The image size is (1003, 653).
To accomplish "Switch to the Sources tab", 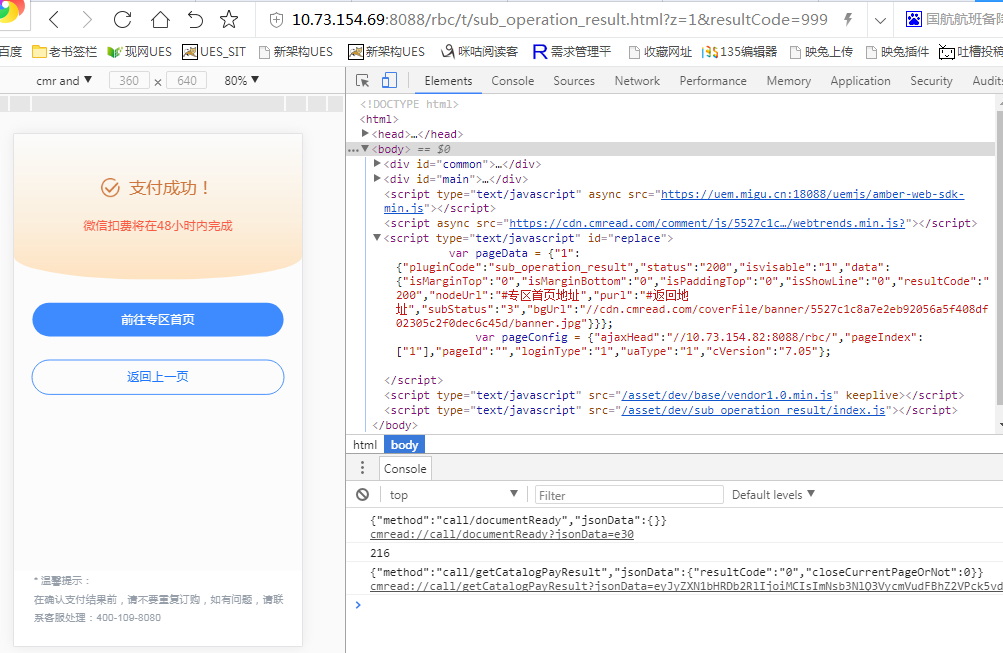I will 574,81.
